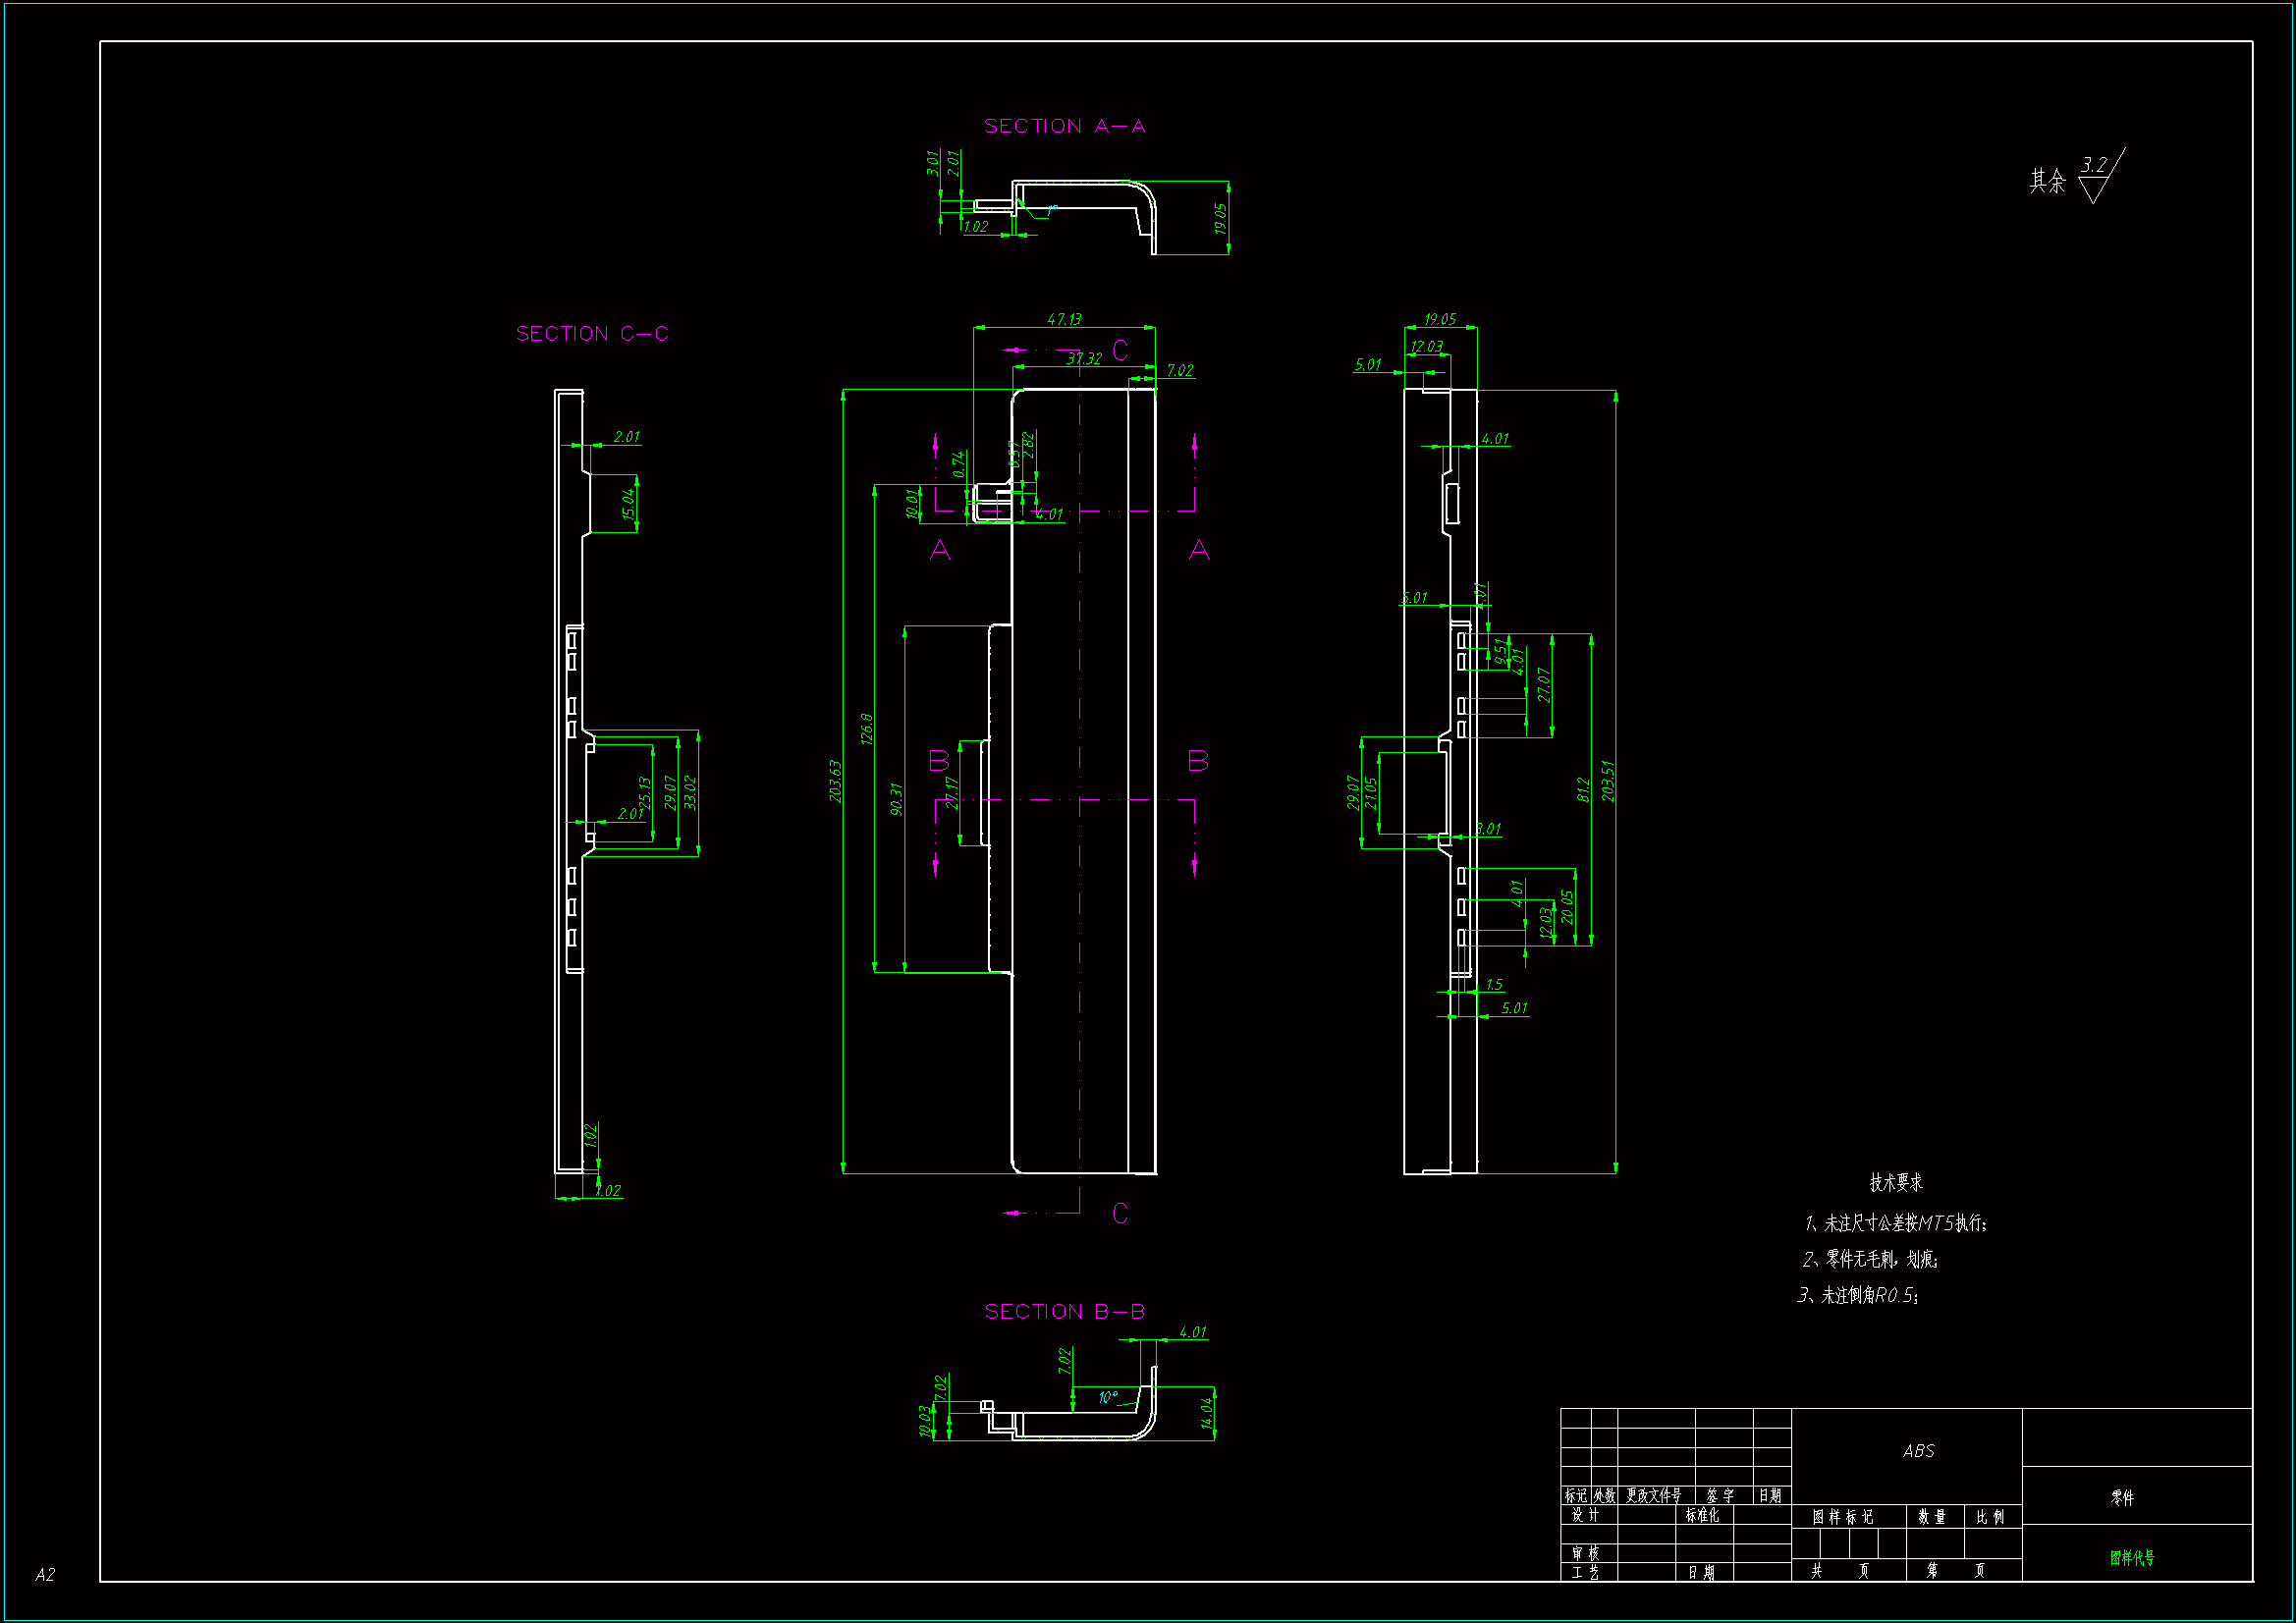Select the 技术要求 heading text

[1896, 1182]
